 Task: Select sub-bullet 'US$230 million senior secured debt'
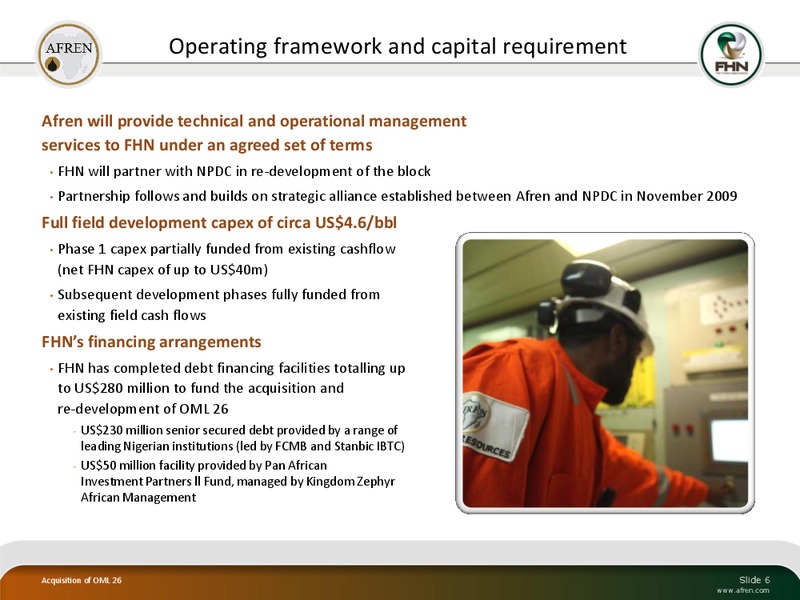click(x=239, y=431)
